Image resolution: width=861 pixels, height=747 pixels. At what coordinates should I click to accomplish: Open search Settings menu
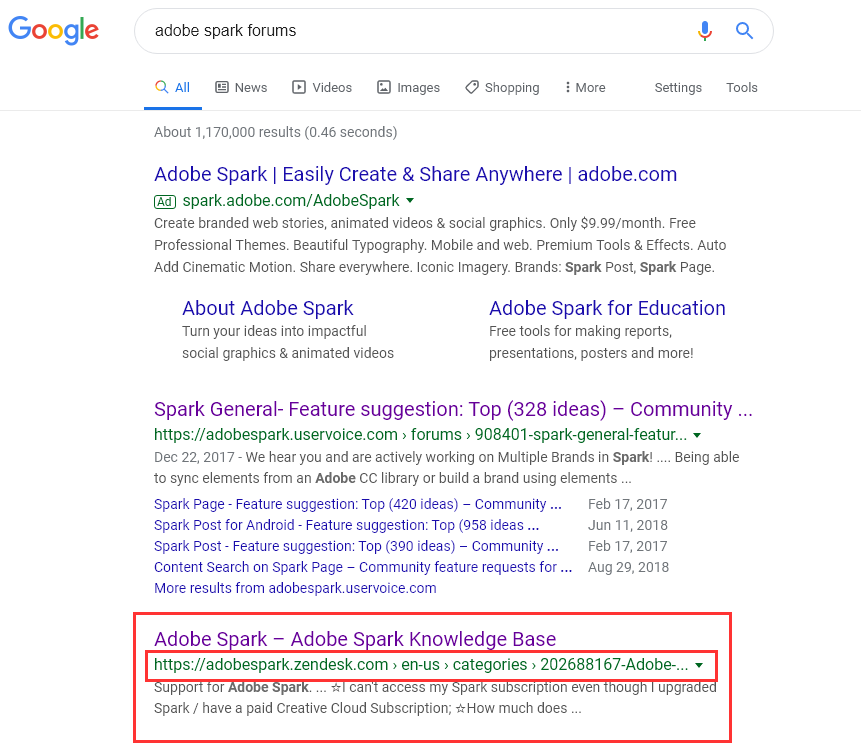(x=678, y=88)
